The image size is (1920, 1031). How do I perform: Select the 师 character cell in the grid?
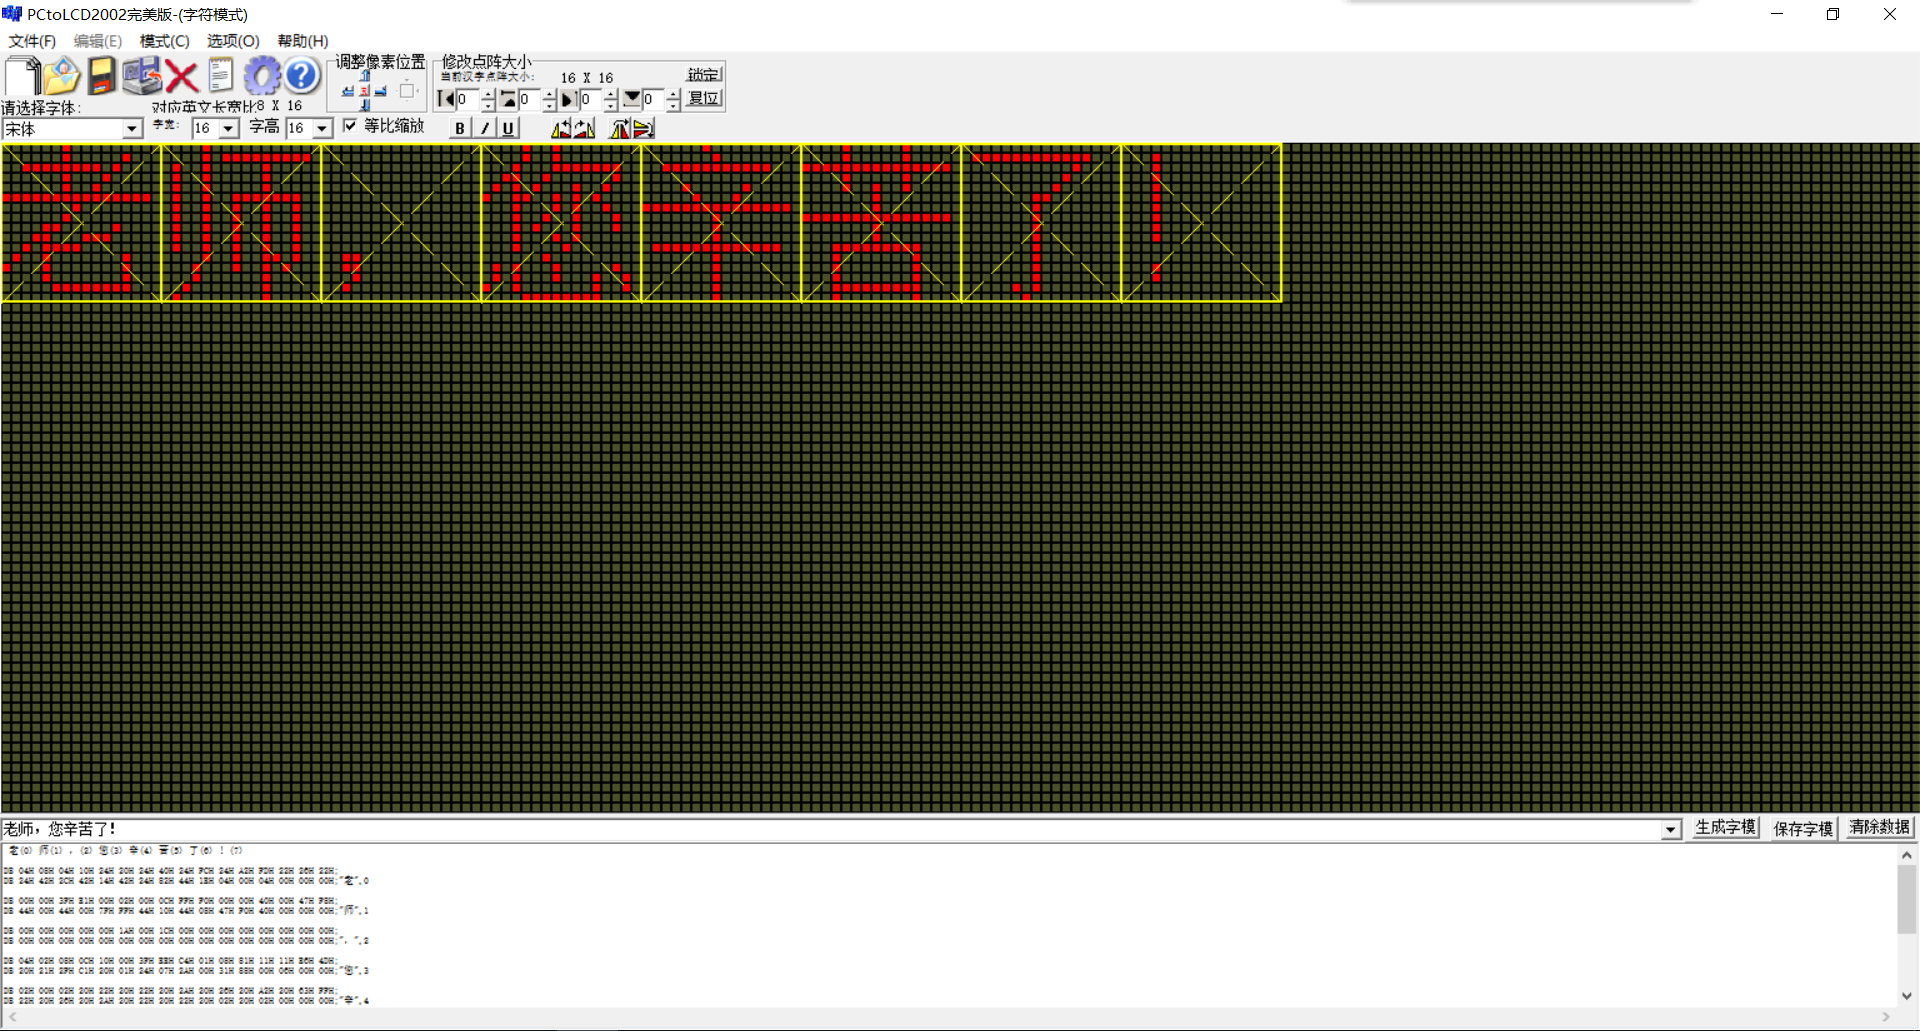241,222
